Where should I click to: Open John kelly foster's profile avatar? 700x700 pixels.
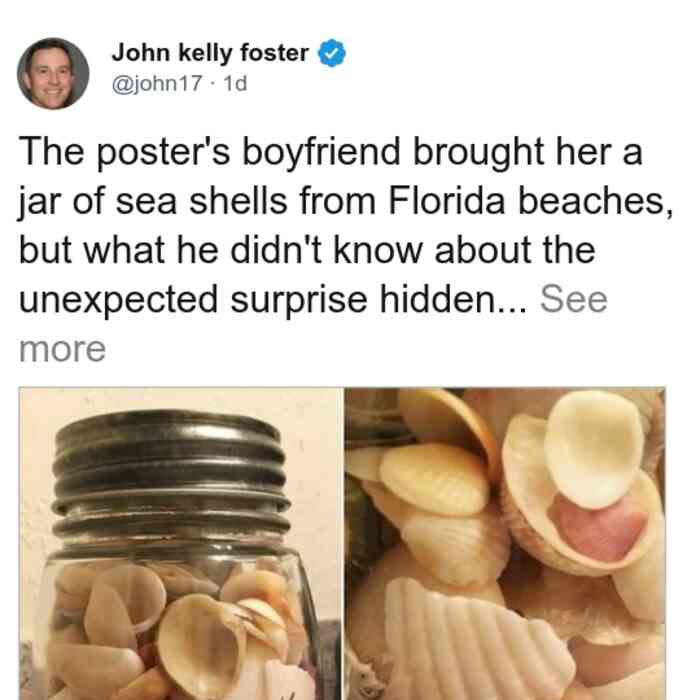53,73
